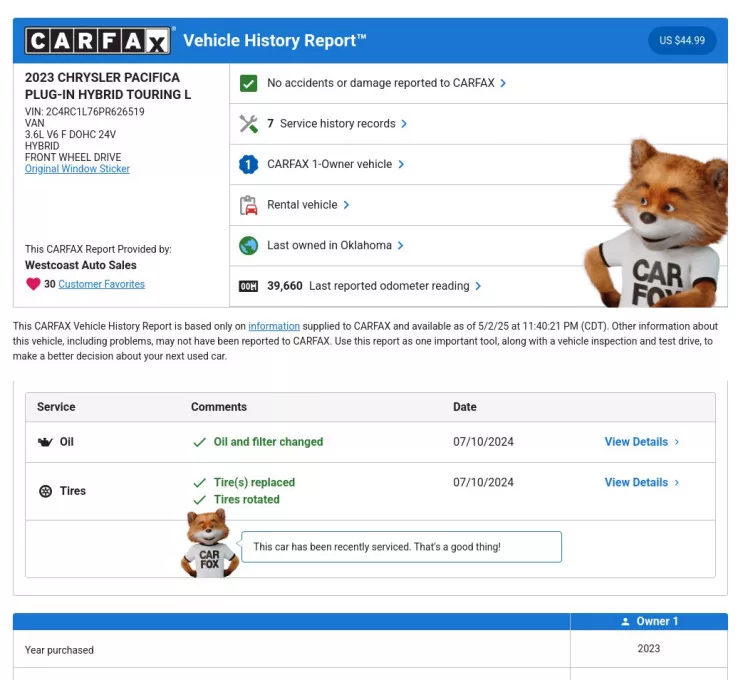
Task: Click the US $44.99 price button
Action: click(682, 41)
